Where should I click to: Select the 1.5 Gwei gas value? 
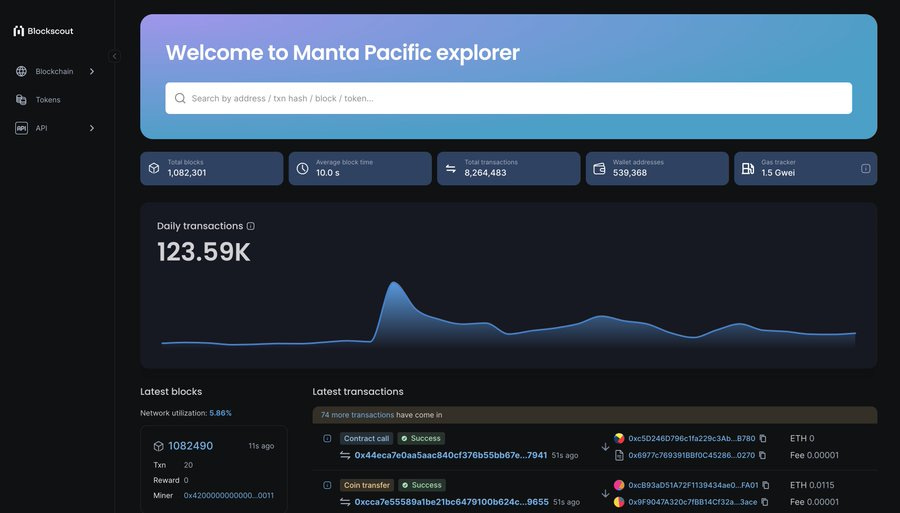click(778, 173)
